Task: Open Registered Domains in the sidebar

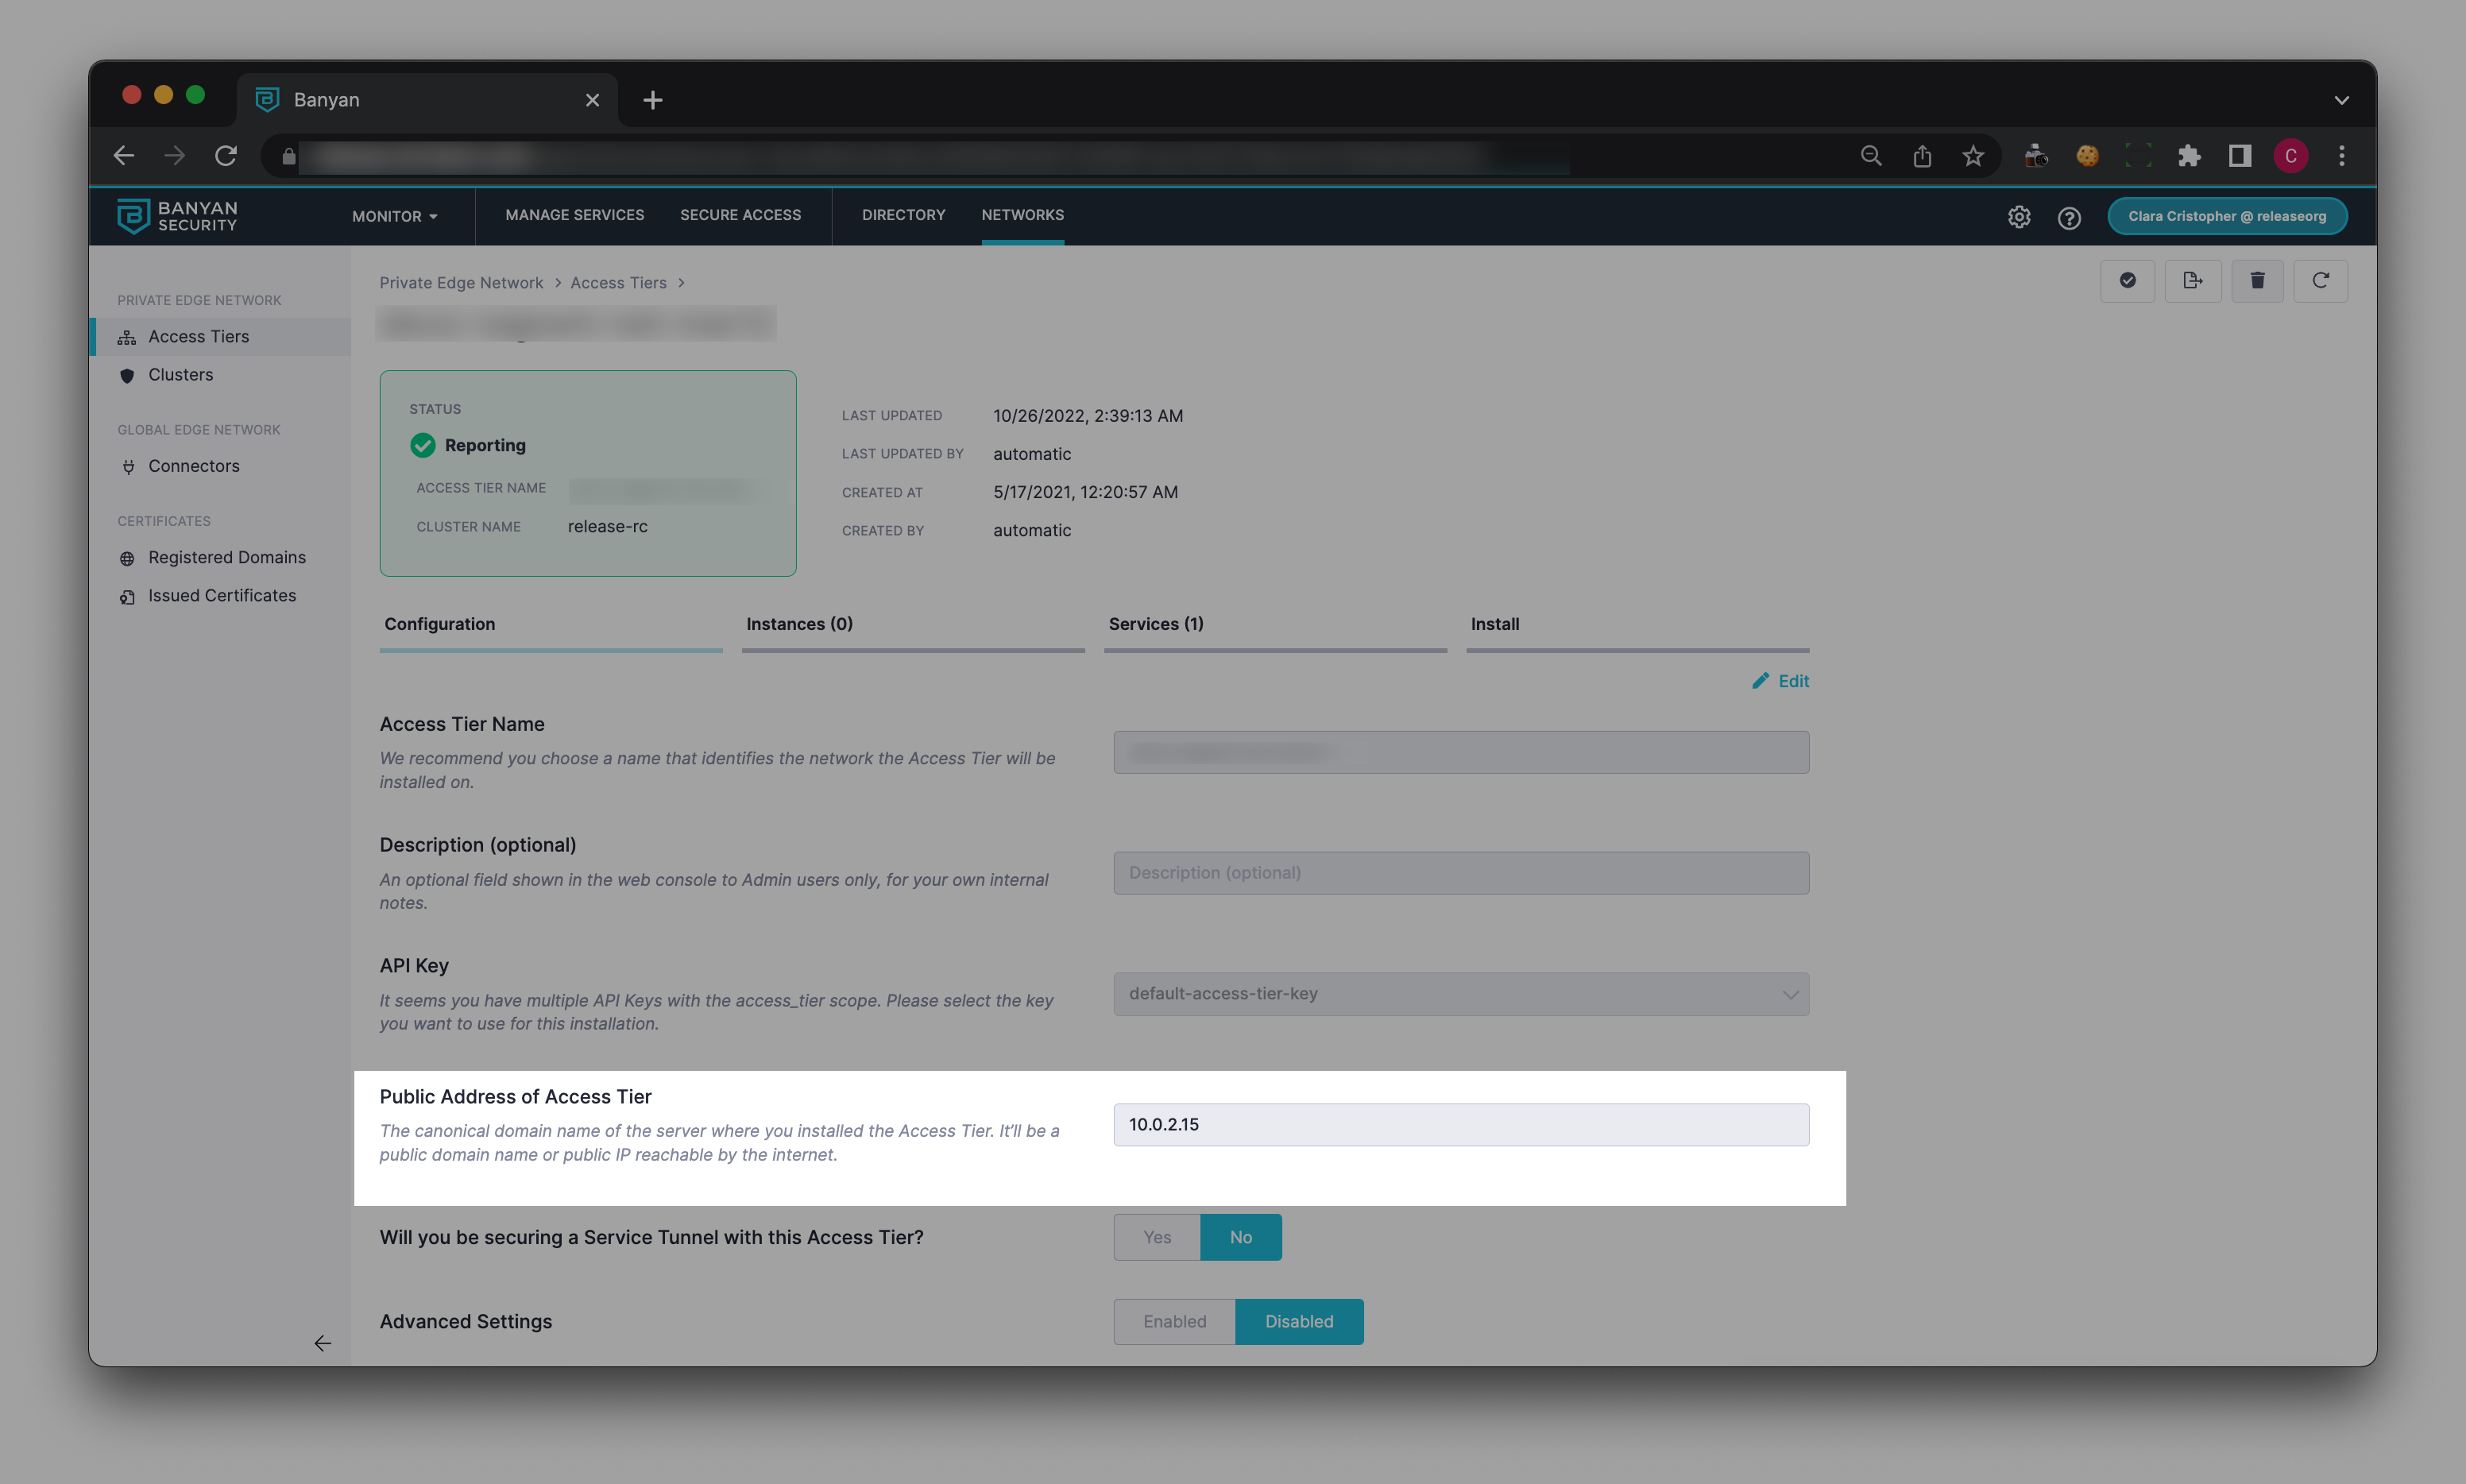Action: pyautogui.click(x=221, y=558)
